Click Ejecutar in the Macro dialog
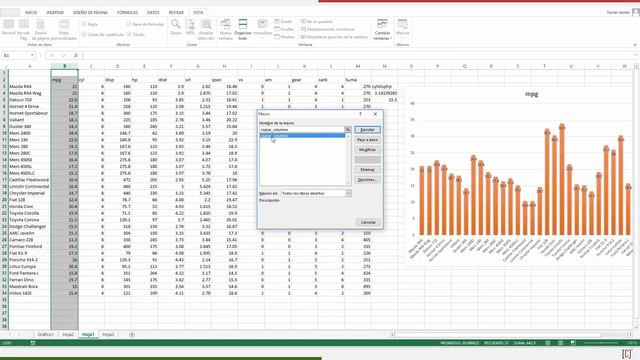This screenshot has width=640, height=360. (x=367, y=130)
